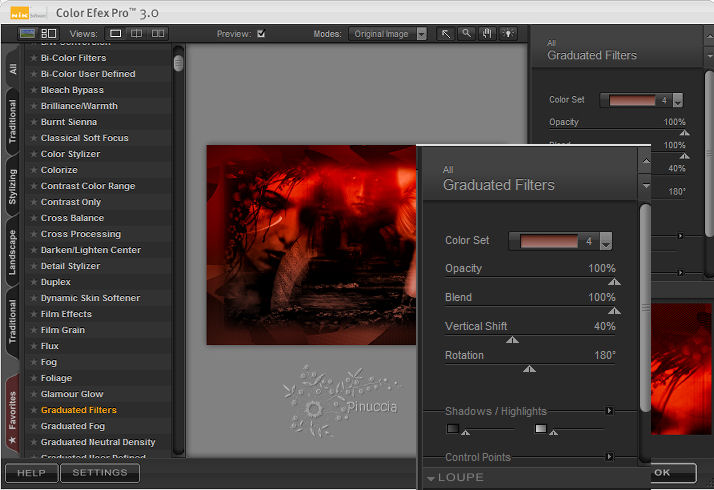The width and height of the screenshot is (714, 490).
Task: Toggle the Preview checkbox
Action: 261,33
